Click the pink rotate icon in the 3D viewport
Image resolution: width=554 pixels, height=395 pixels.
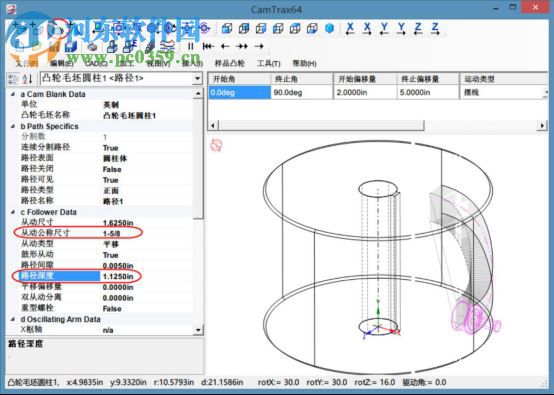coord(216,145)
